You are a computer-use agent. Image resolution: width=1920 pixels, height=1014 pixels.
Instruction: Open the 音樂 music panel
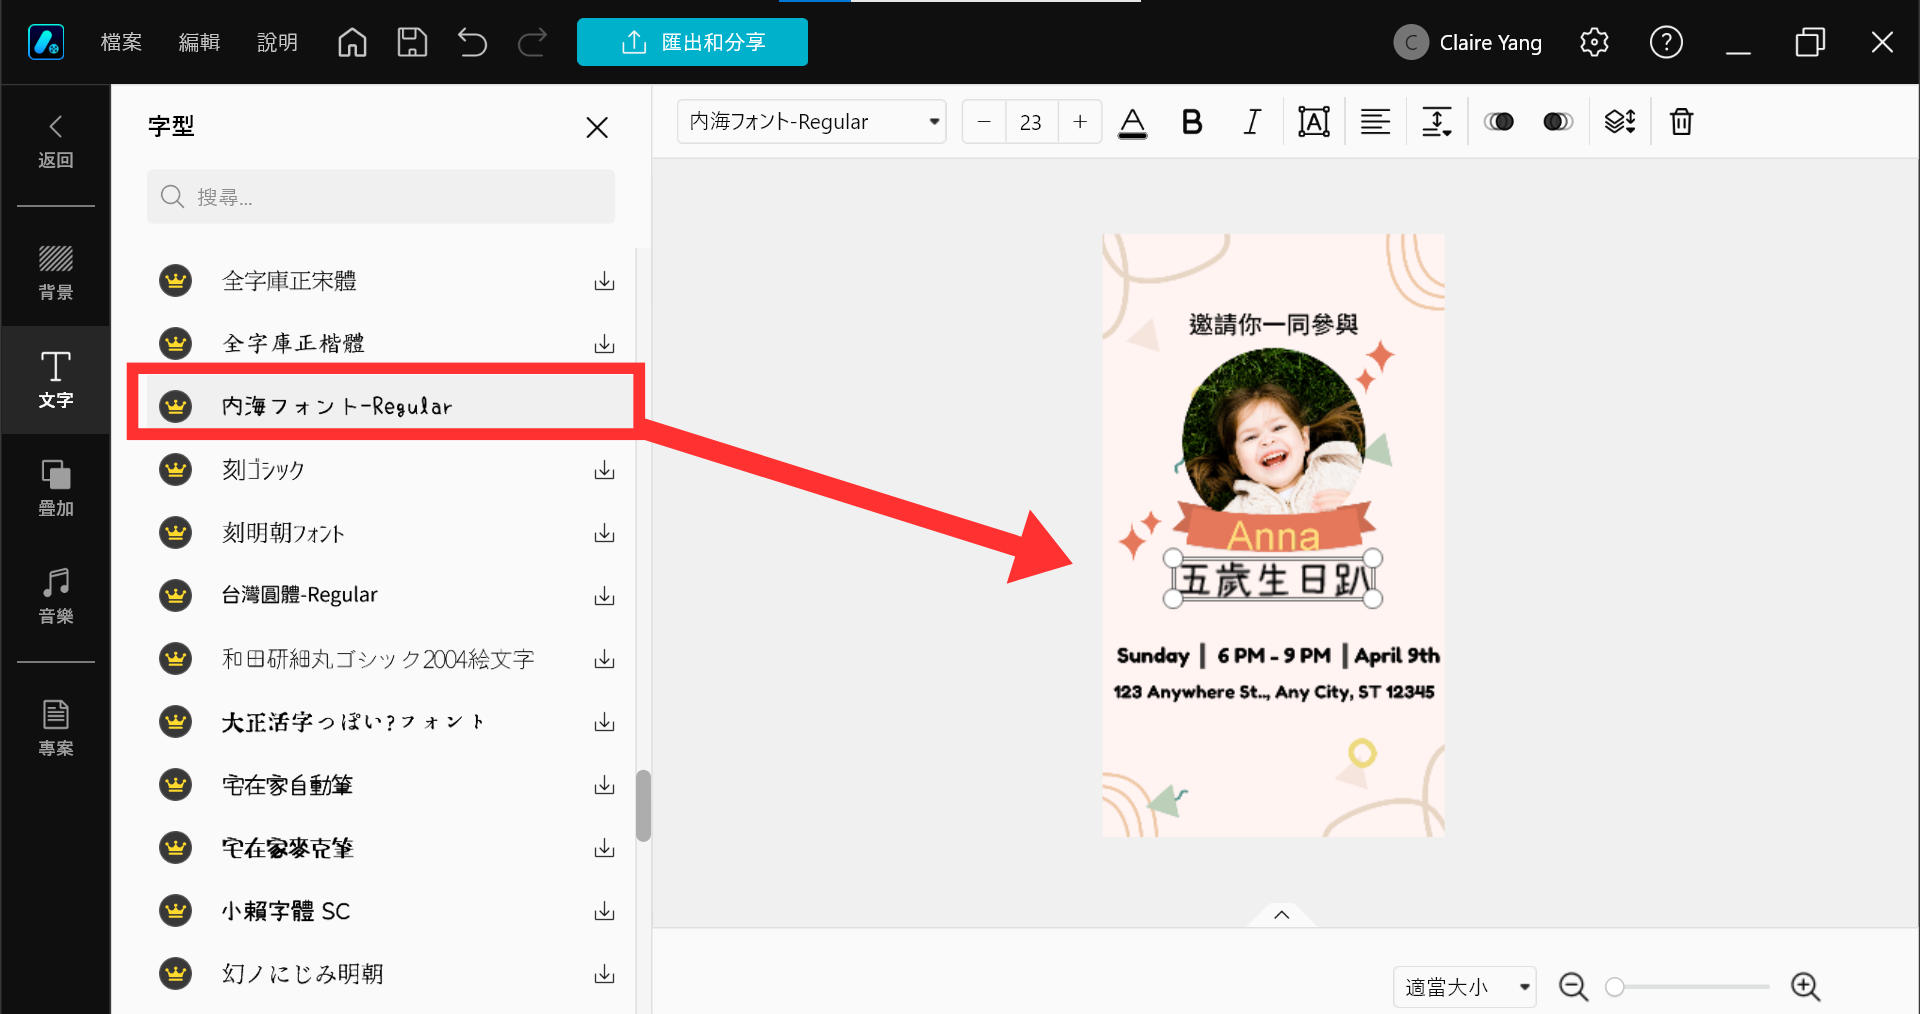(56, 595)
